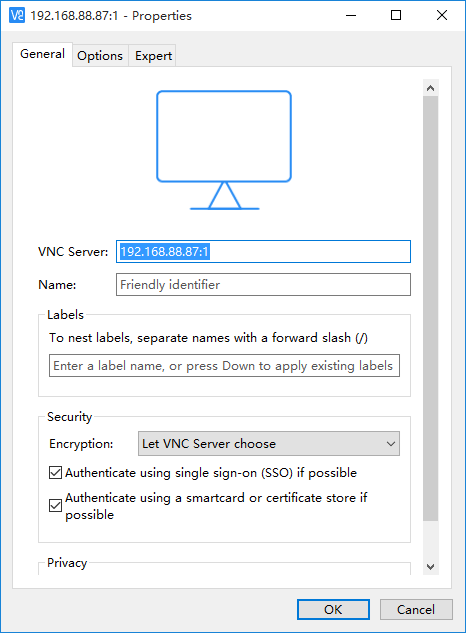Image resolution: width=466 pixels, height=633 pixels.
Task: Switch to the General tab
Action: [x=42, y=54]
